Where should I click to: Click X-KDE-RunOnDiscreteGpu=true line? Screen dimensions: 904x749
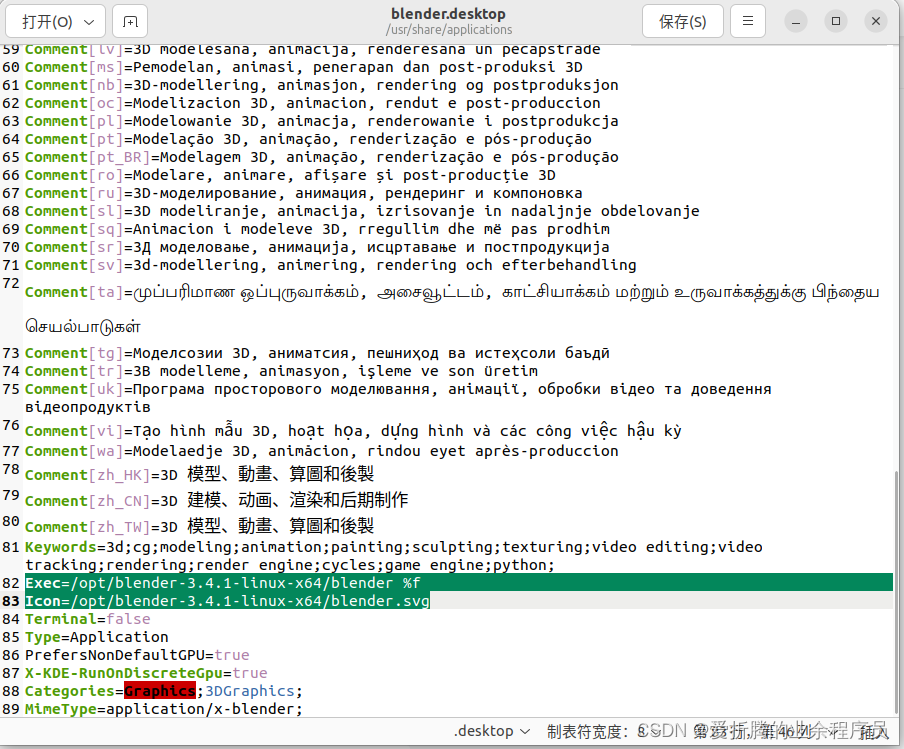tap(146, 673)
